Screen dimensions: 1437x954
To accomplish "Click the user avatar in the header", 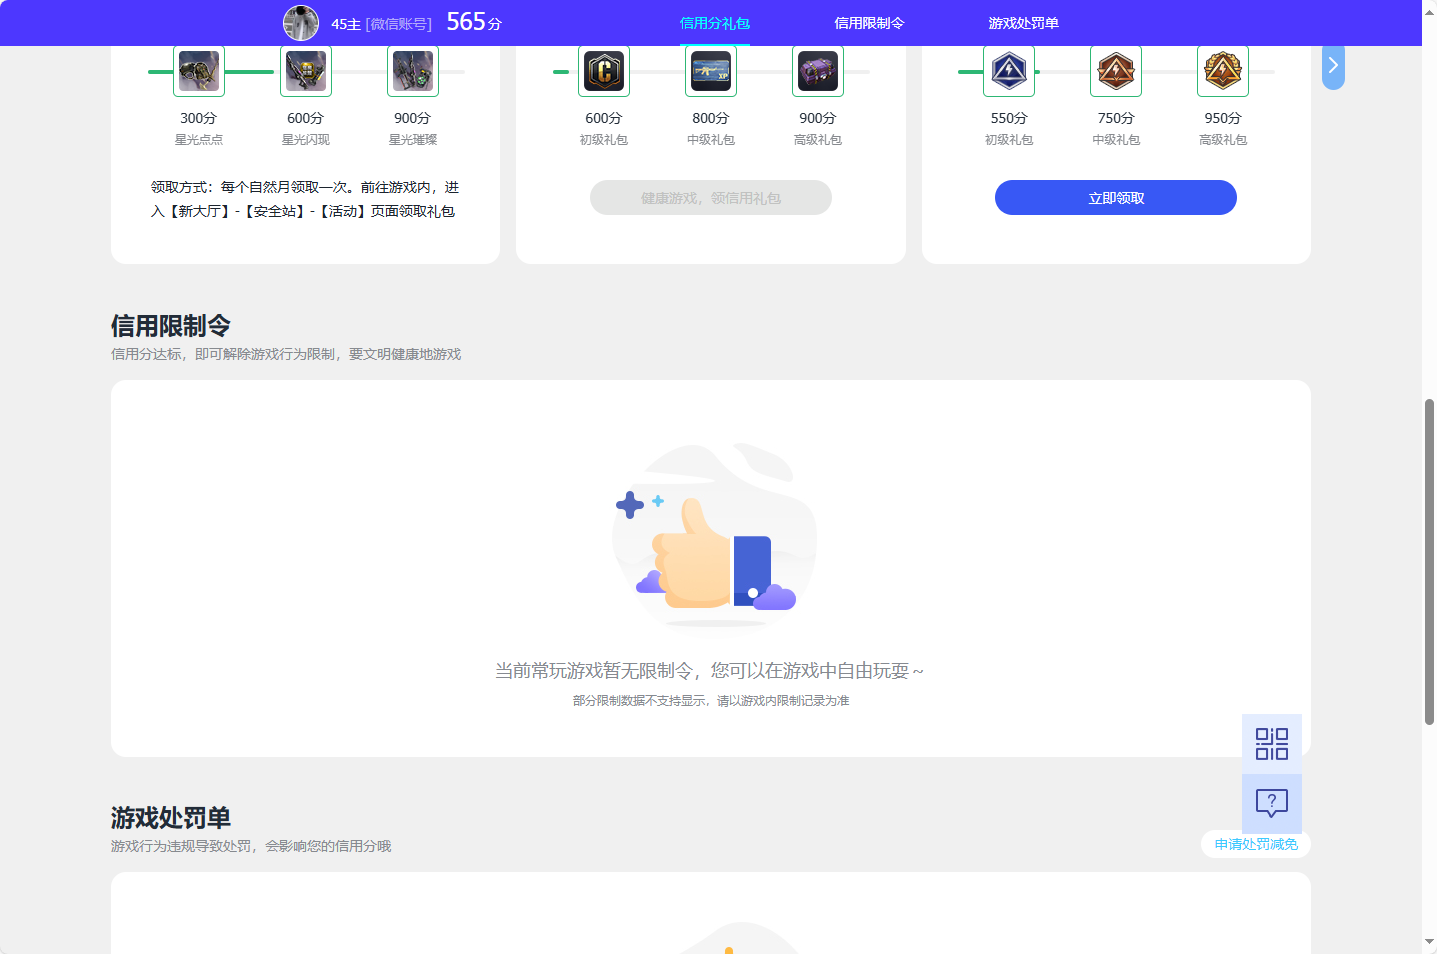I will 301,23.
